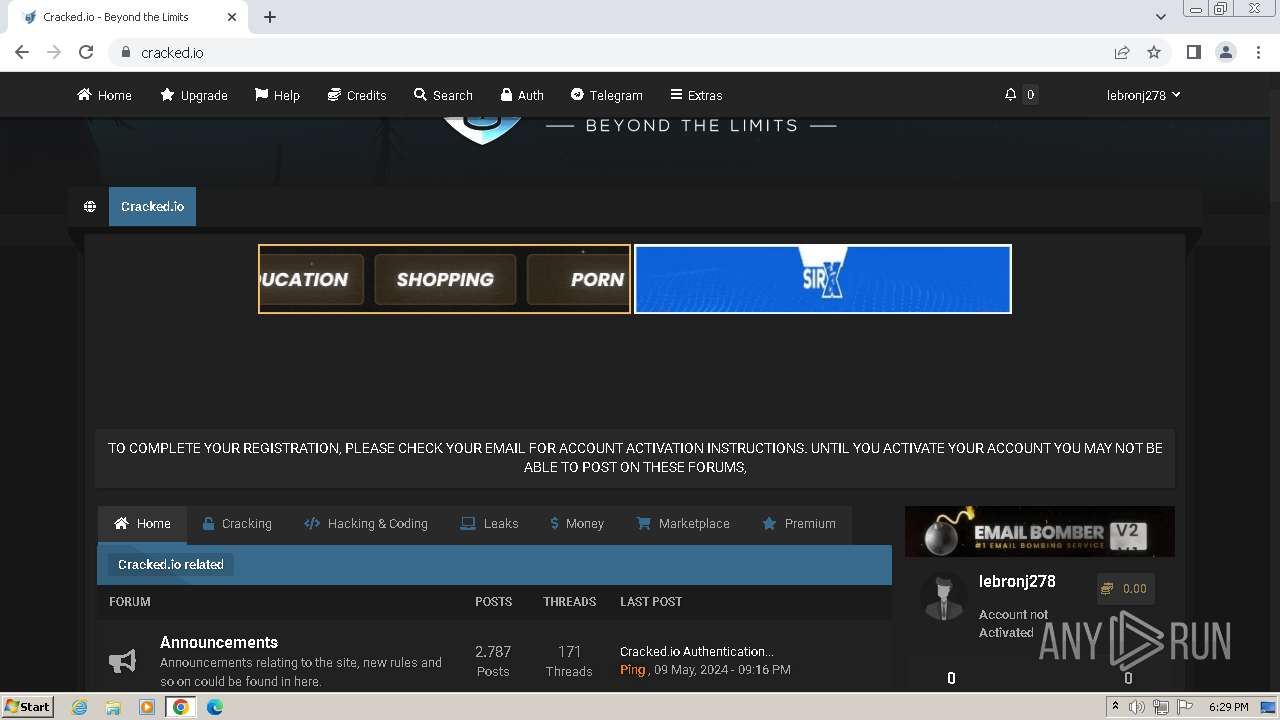Expand the tab search chevron
Image resolution: width=1280 pixels, height=720 pixels.
point(1161,17)
